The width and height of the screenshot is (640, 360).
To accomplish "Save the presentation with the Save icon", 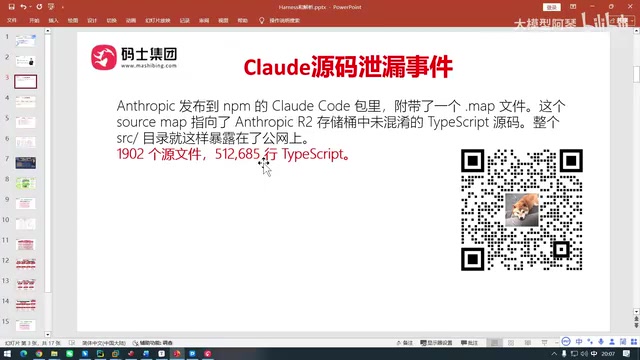I will 11,7.
